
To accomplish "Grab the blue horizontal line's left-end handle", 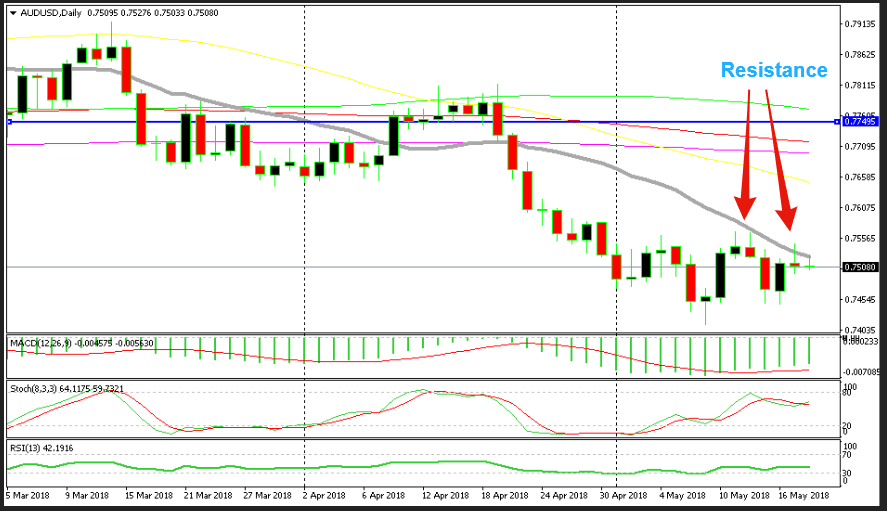I will (9, 122).
